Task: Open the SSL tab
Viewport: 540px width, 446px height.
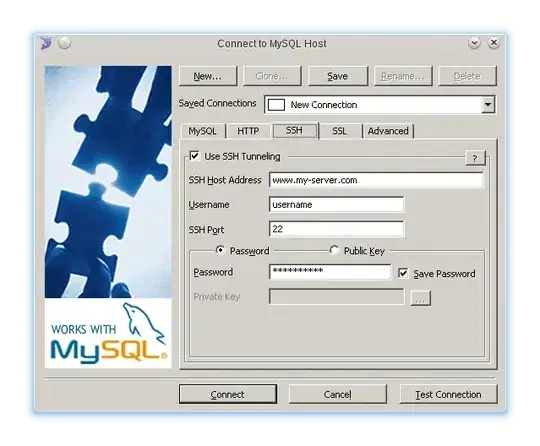Action: pyautogui.click(x=340, y=131)
